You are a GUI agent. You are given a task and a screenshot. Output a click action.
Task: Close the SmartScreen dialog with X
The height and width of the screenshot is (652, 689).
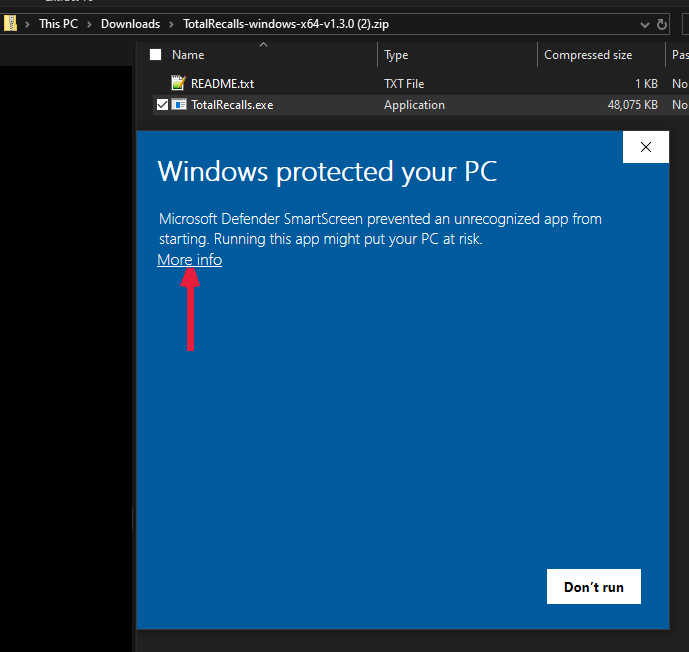(x=645, y=147)
